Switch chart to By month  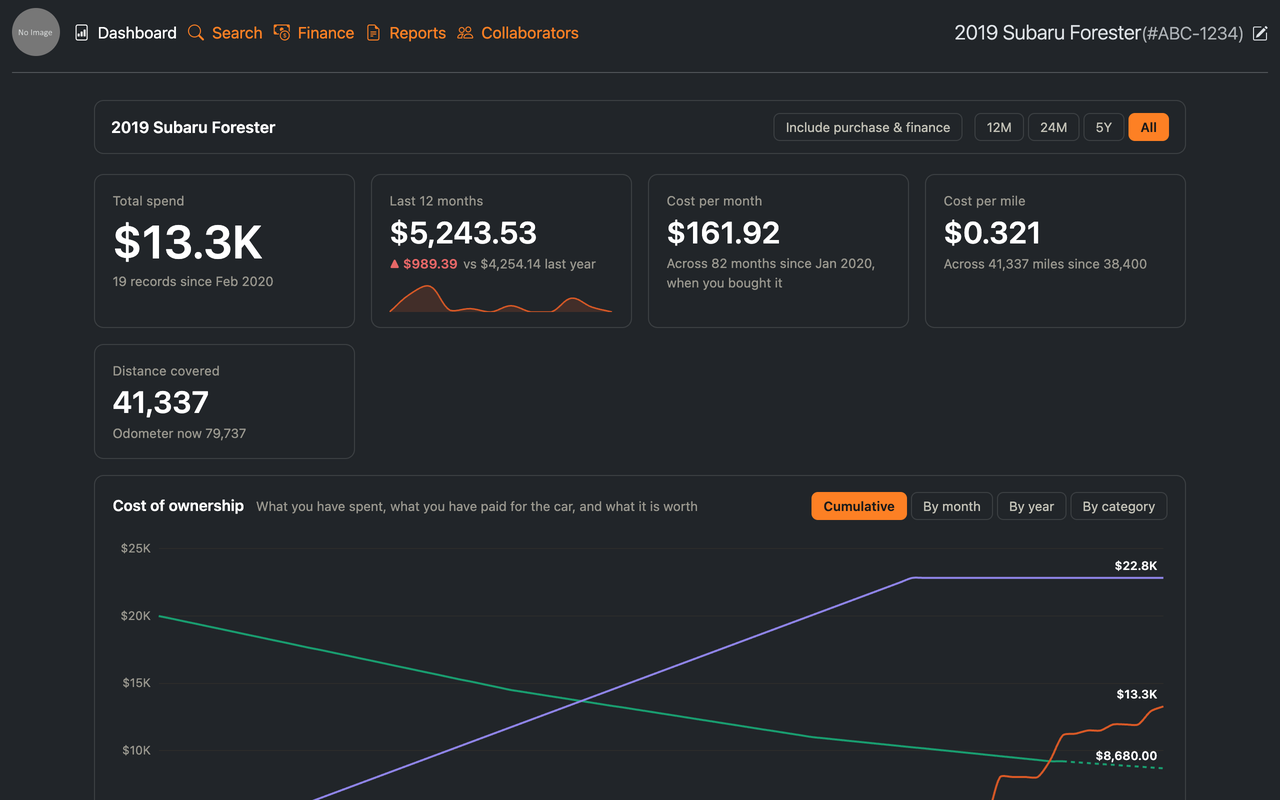951,506
